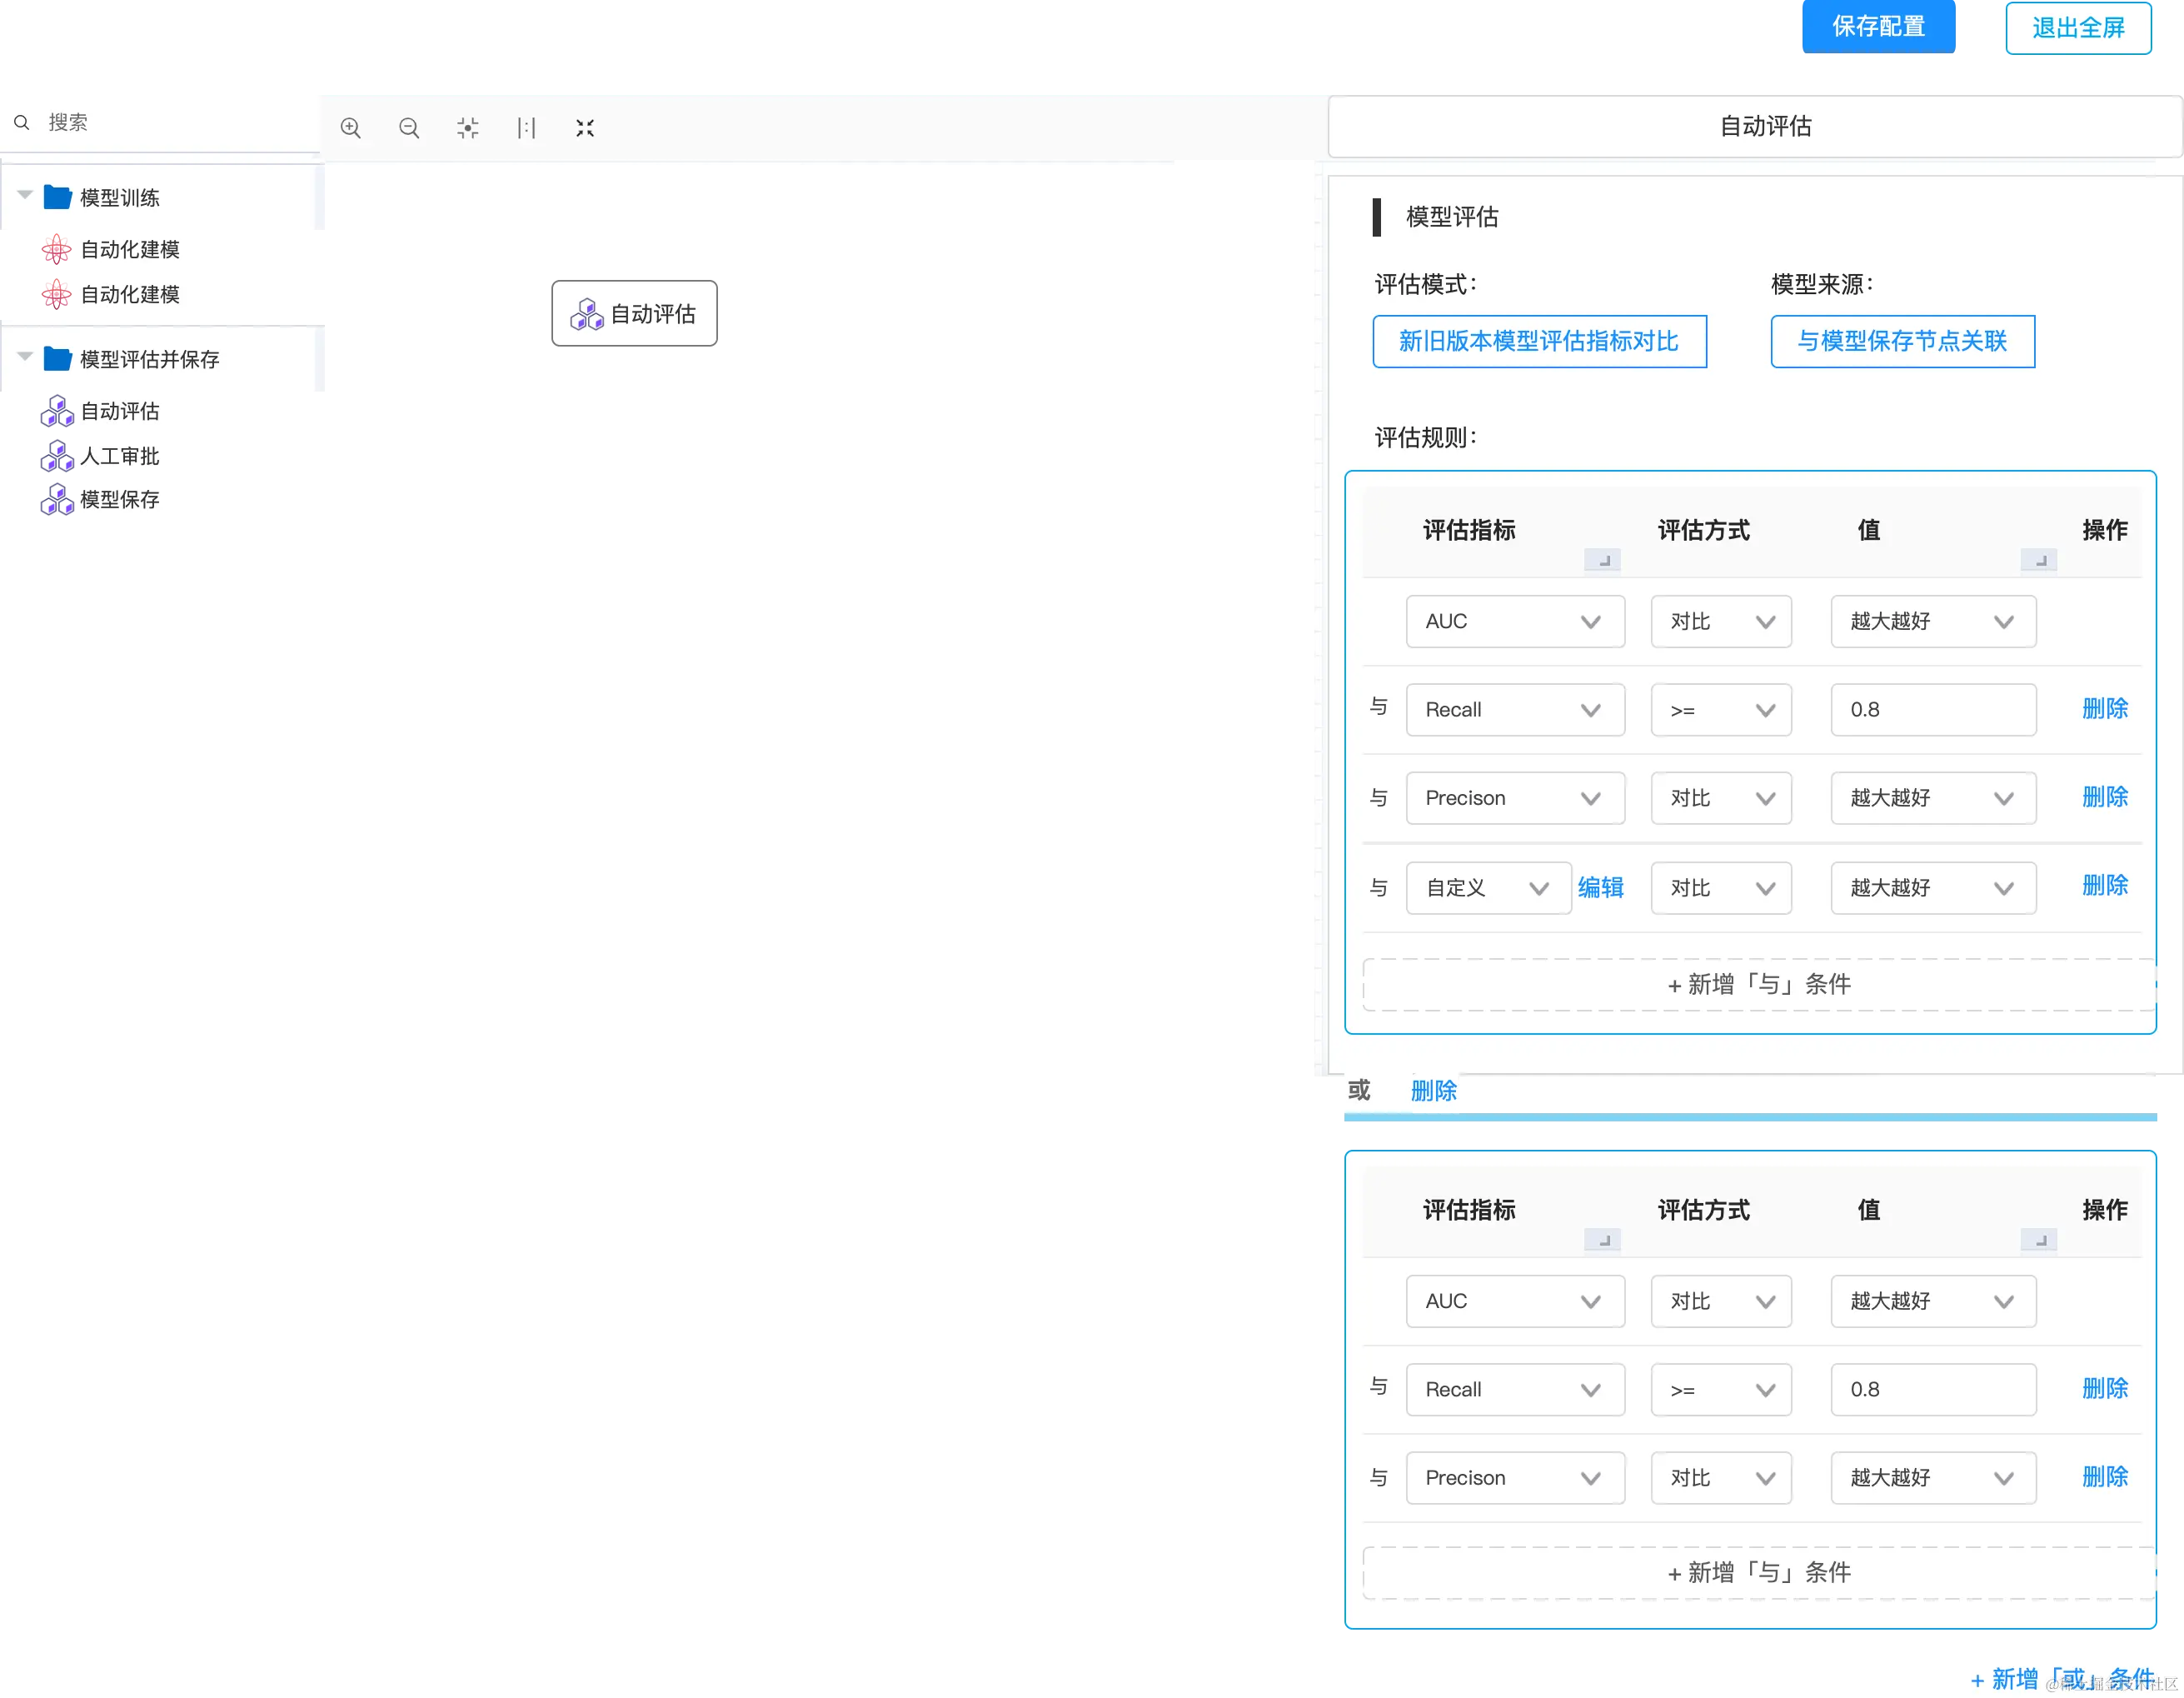Select 新旧版本模型评估指标对比 mode
This screenshot has width=2184, height=1698.
(1539, 342)
